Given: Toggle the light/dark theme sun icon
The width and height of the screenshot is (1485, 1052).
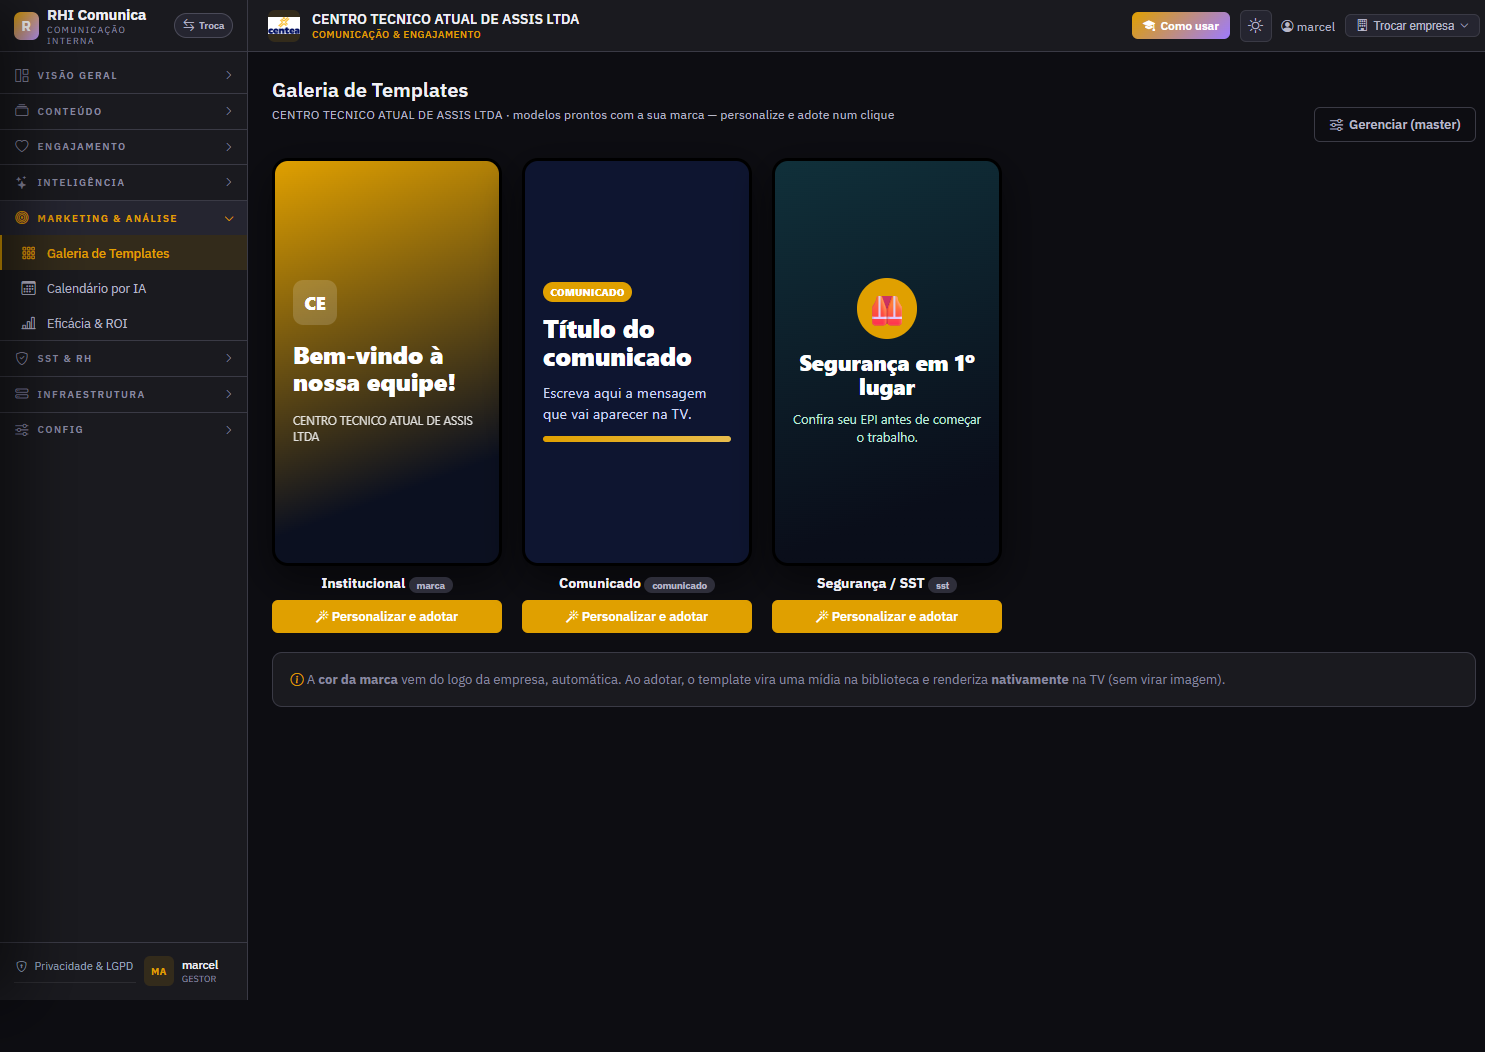Looking at the screenshot, I should (1255, 26).
